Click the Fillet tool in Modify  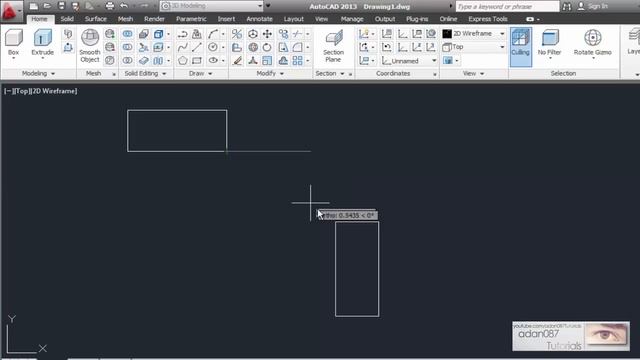click(298, 47)
